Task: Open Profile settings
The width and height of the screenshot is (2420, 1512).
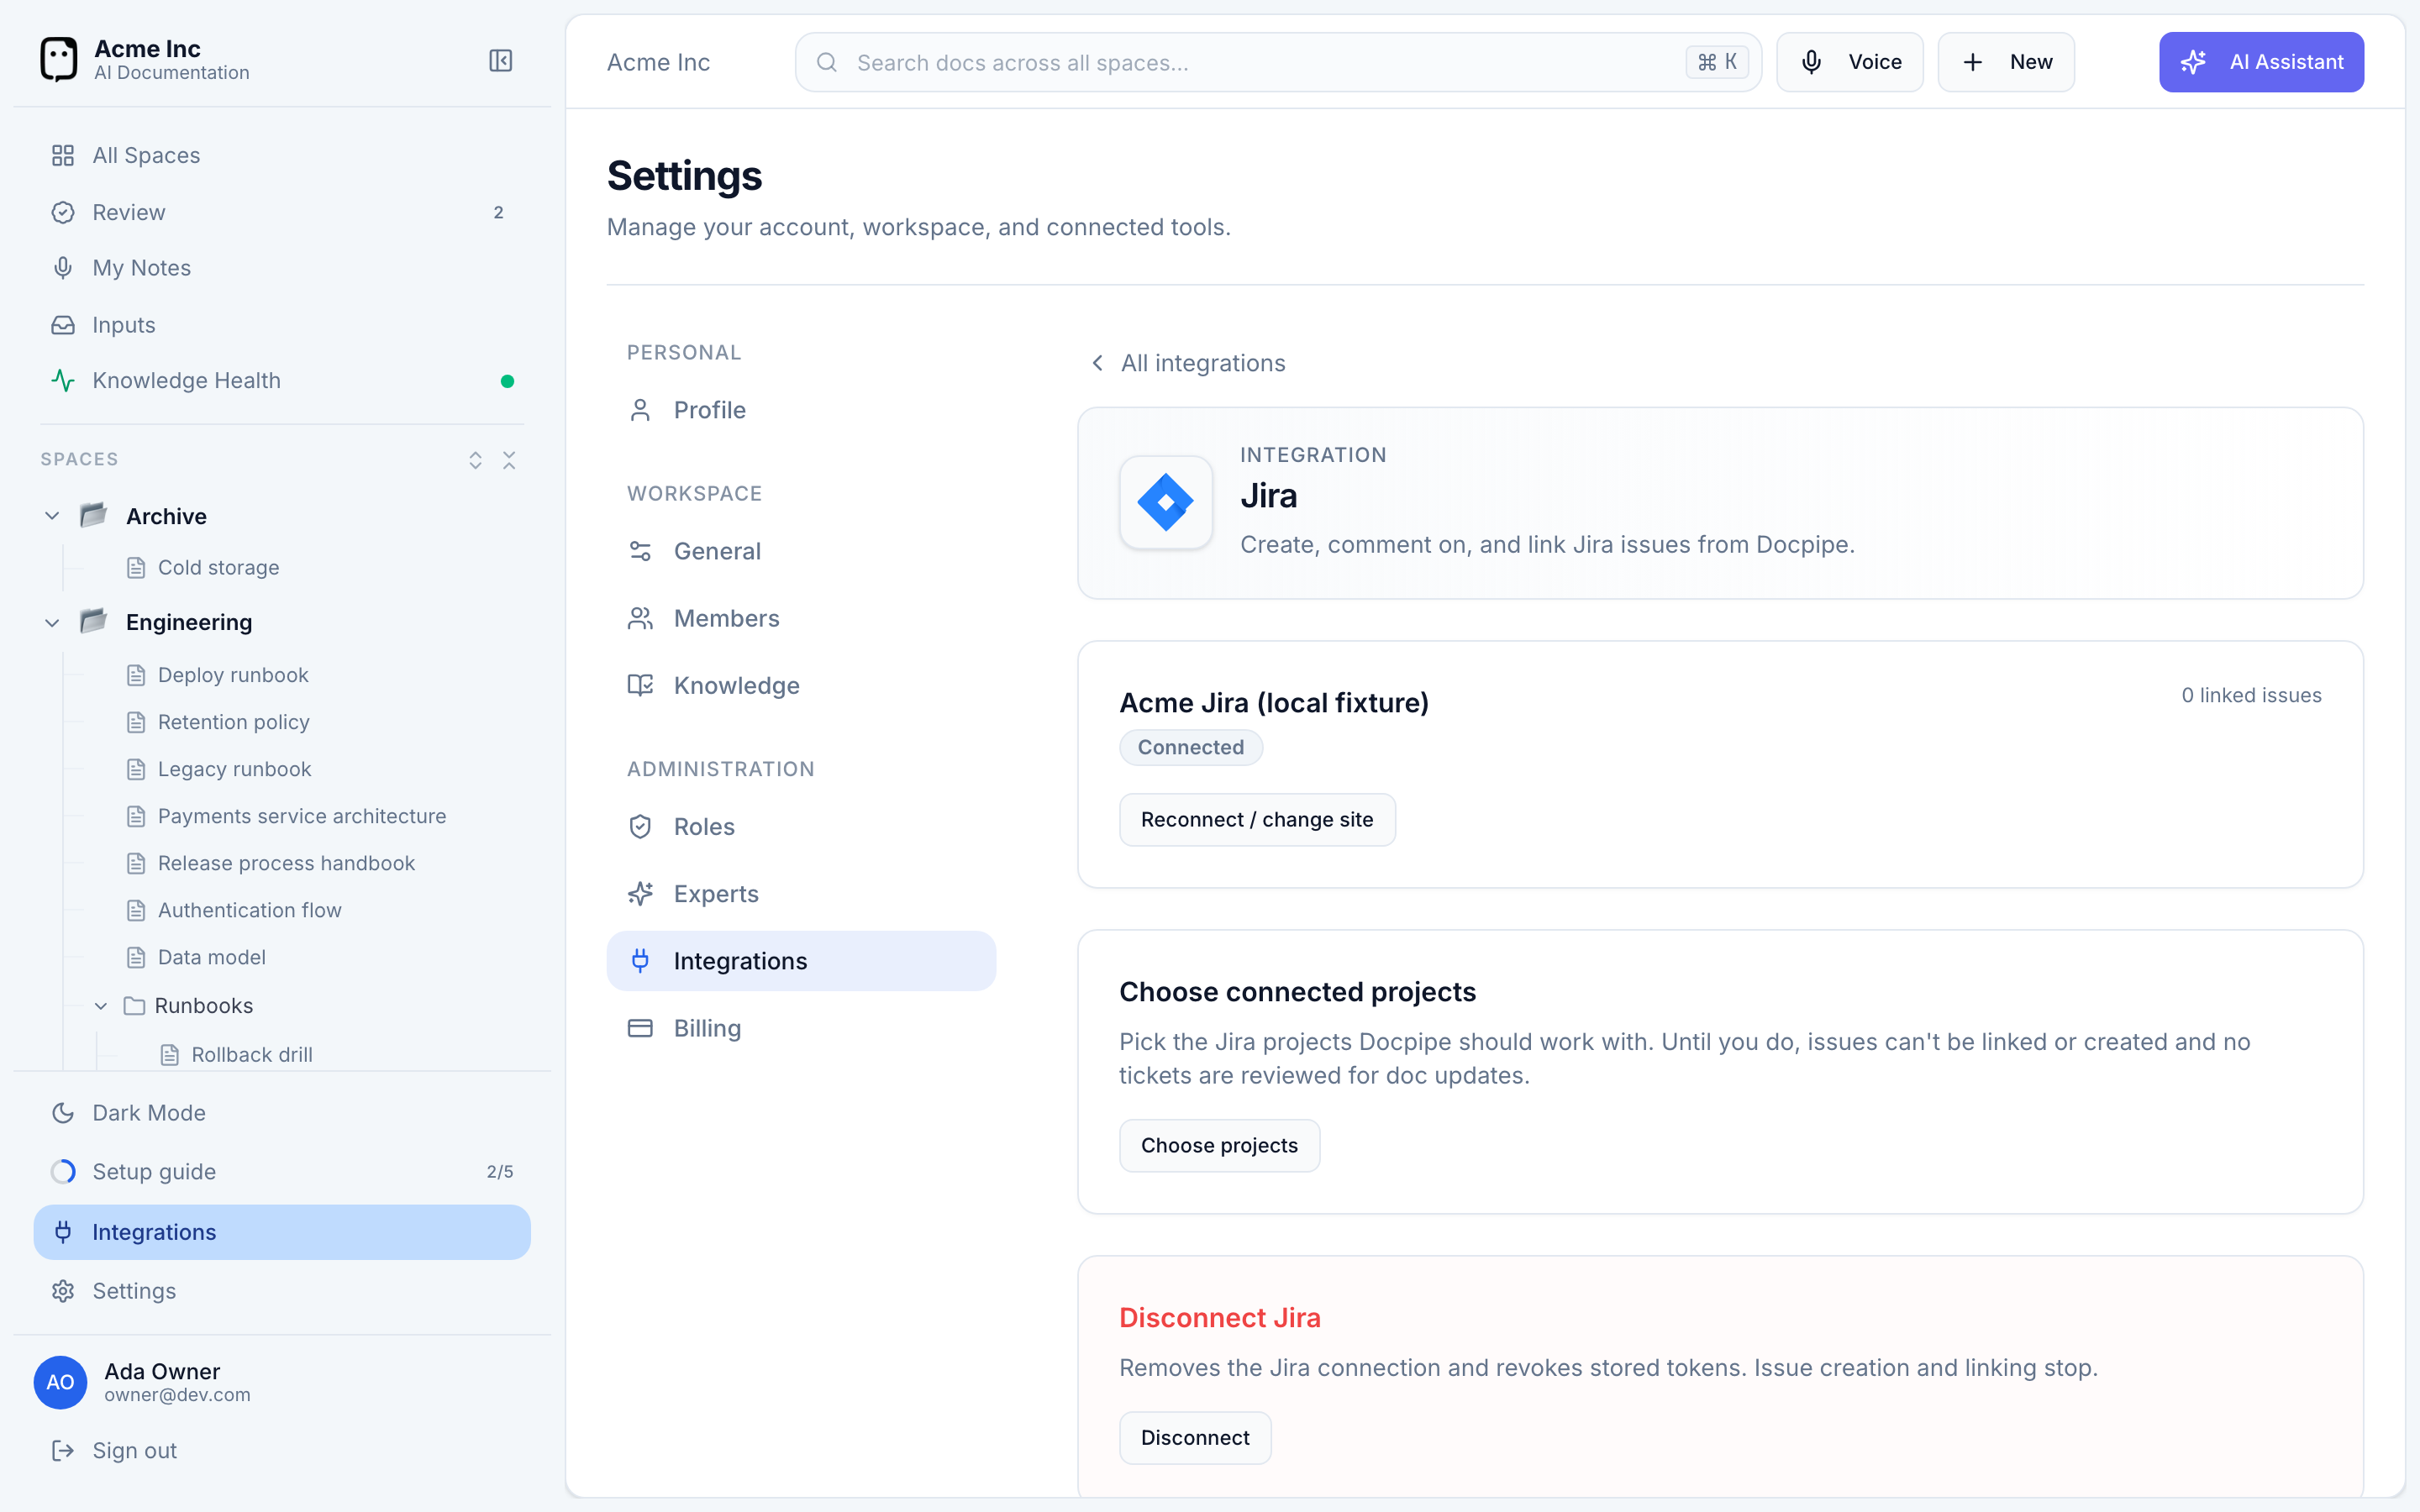Action: [x=801, y=410]
